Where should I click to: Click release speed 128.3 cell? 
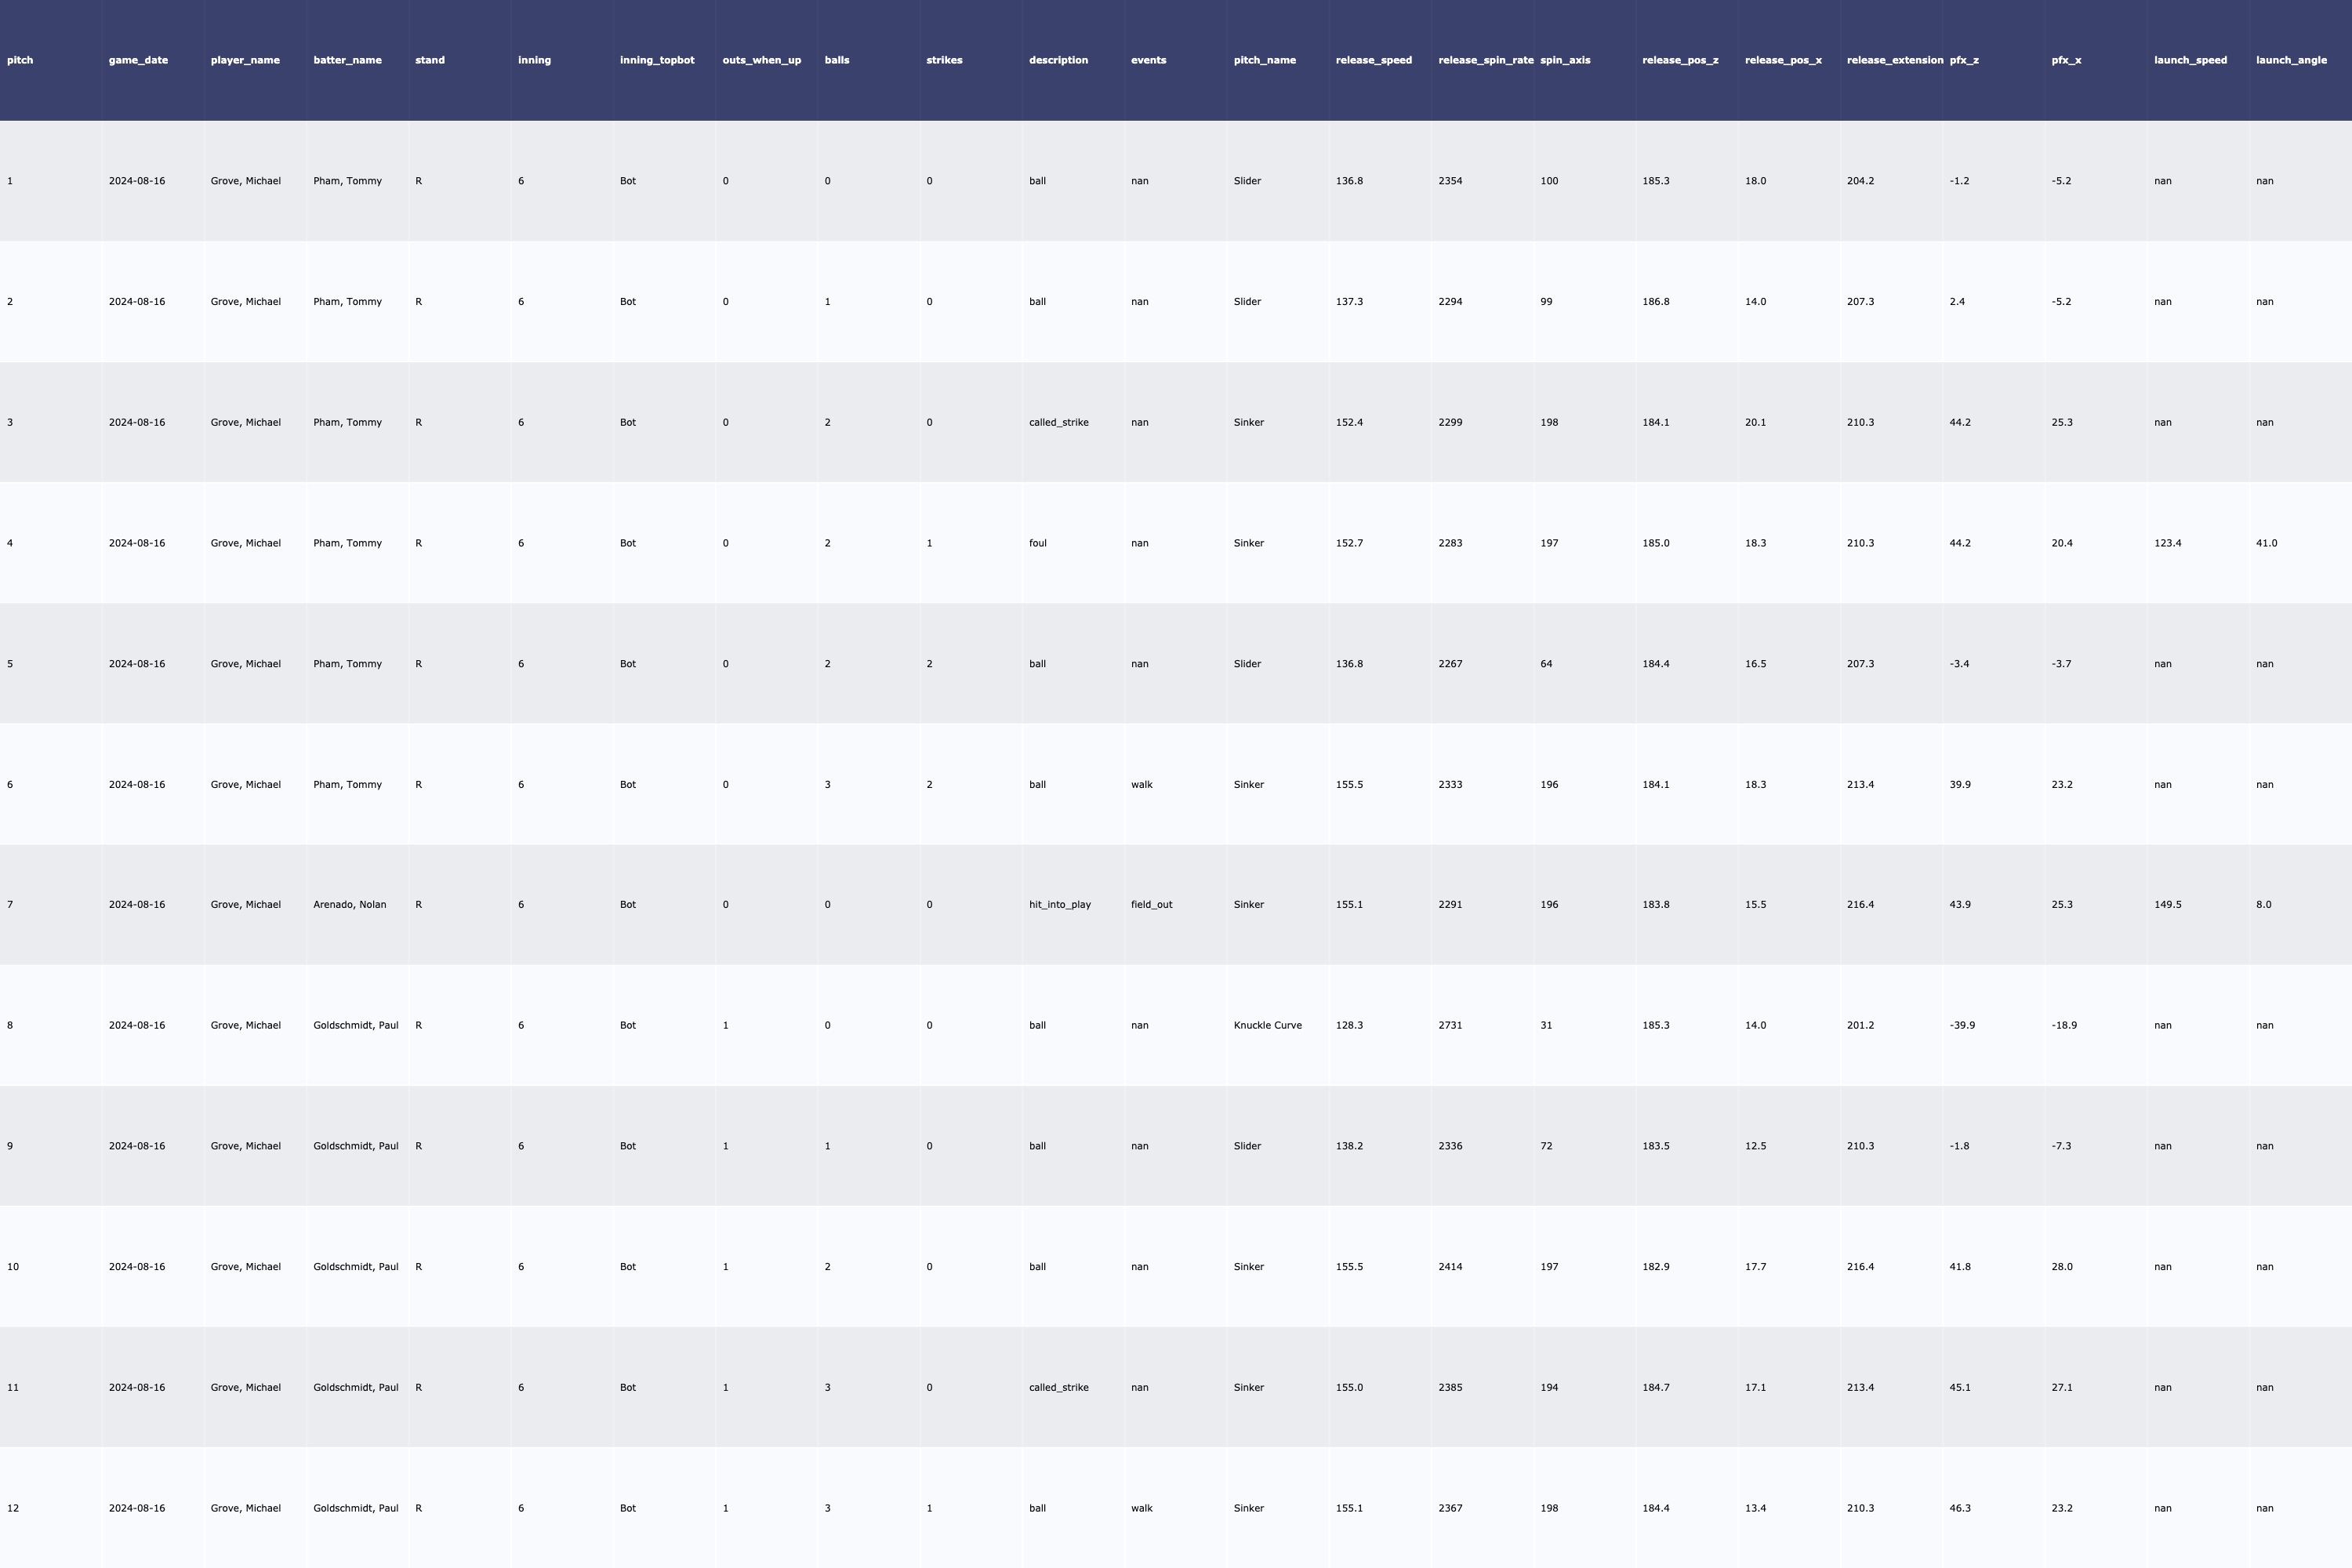tap(1349, 1025)
